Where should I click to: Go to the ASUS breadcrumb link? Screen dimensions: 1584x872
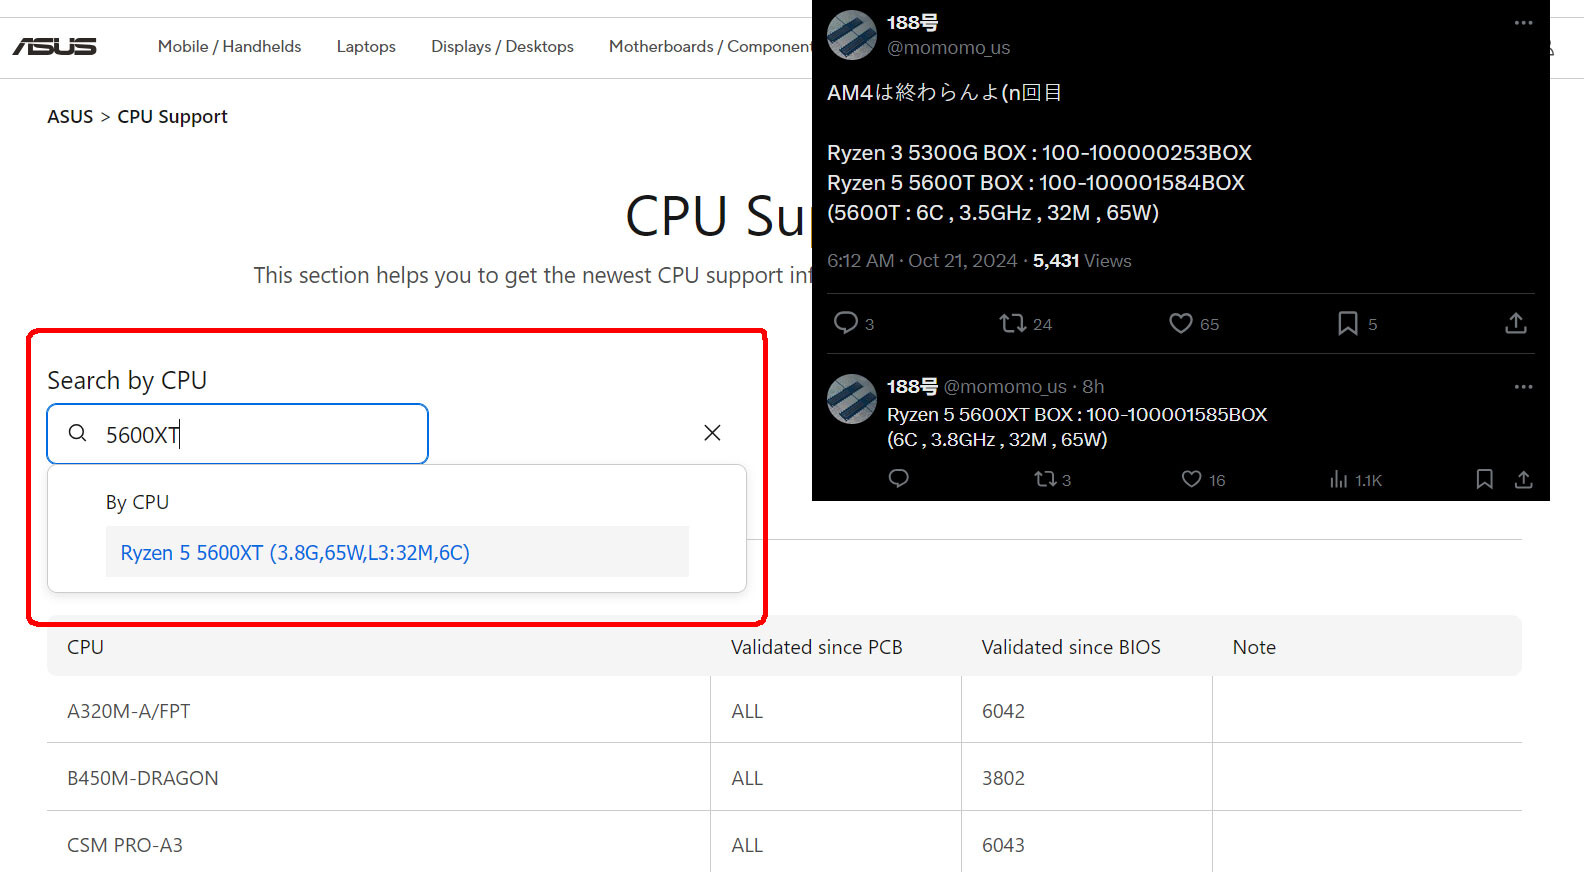[x=70, y=116]
